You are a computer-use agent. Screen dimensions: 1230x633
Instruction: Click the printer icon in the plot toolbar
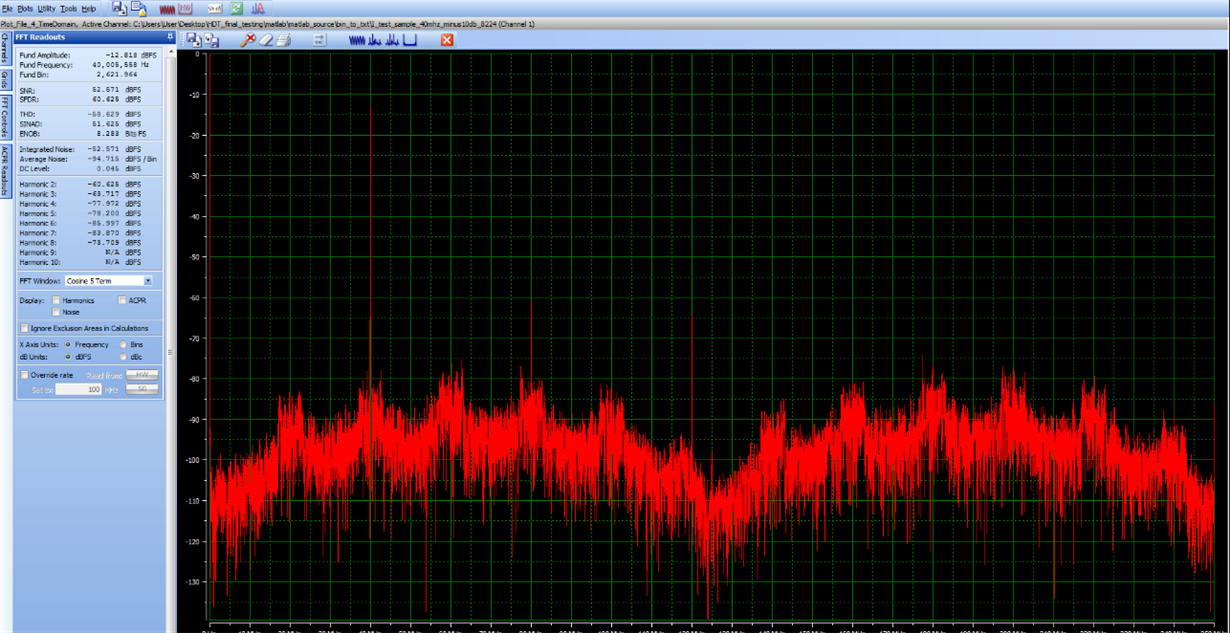[283, 40]
